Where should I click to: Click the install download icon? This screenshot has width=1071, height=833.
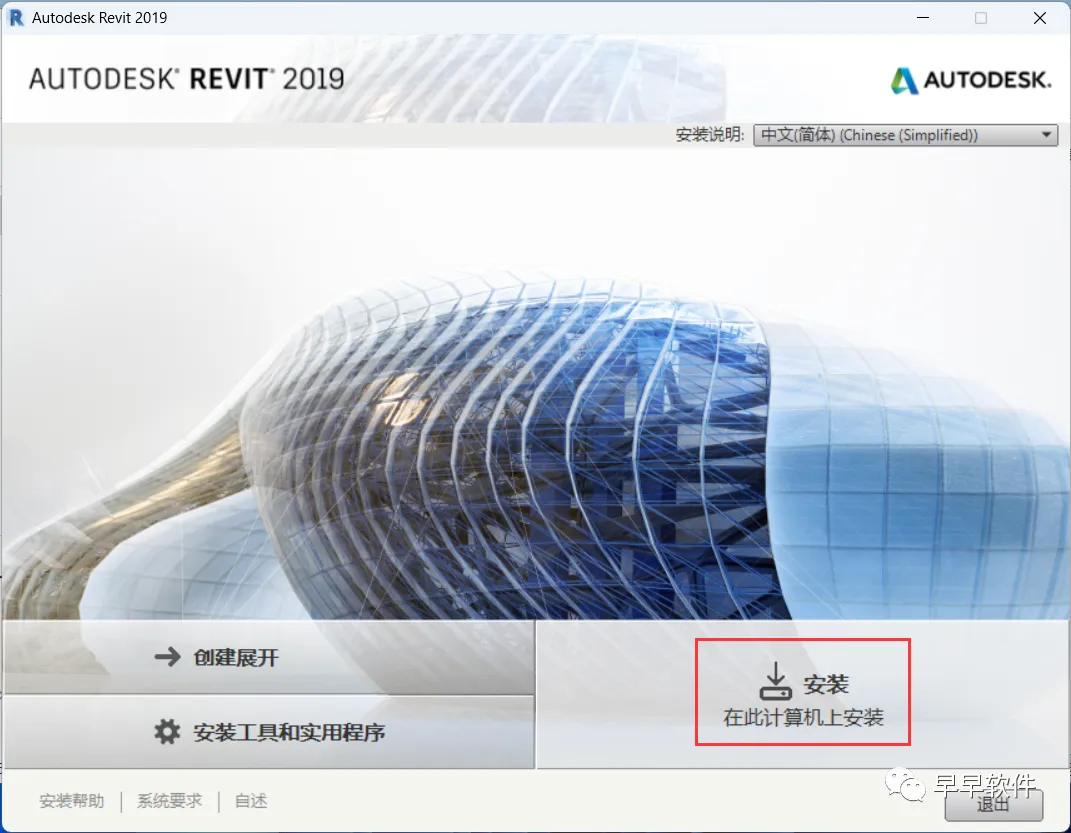click(x=775, y=681)
